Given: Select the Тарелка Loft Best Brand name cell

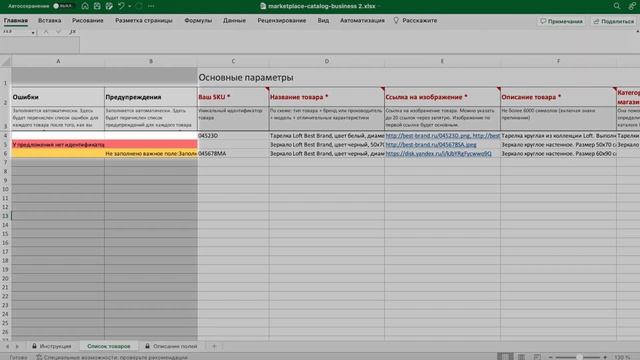Looking at the screenshot, I should (x=327, y=136).
